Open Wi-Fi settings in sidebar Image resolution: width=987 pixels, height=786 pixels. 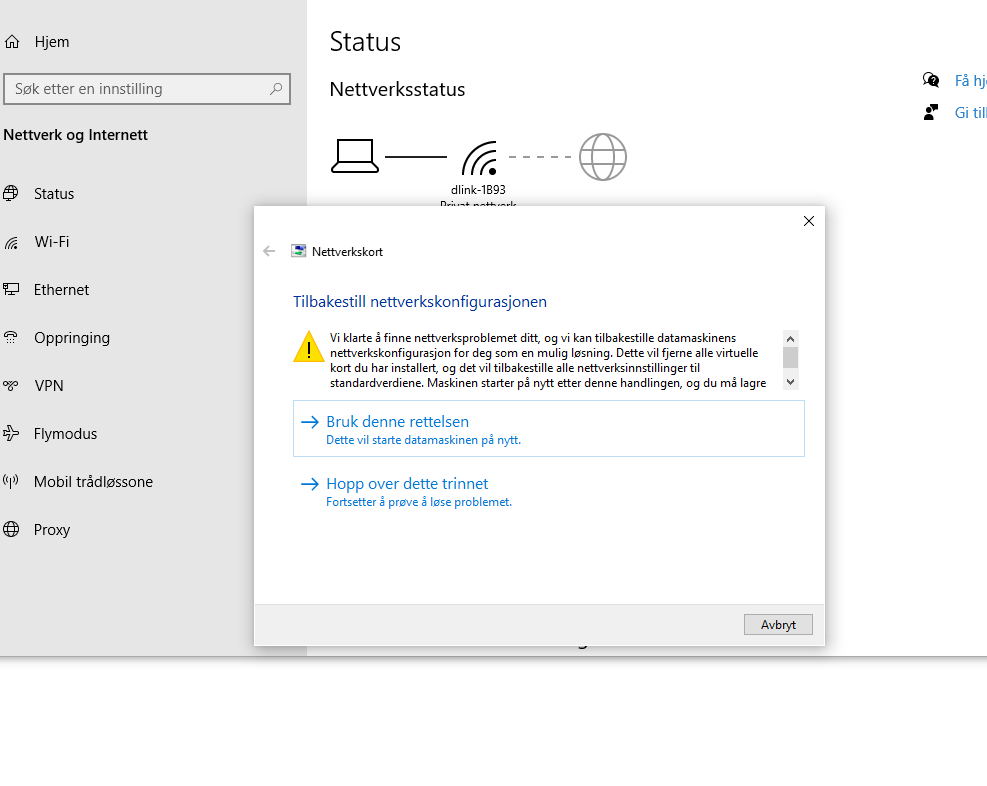pos(52,242)
